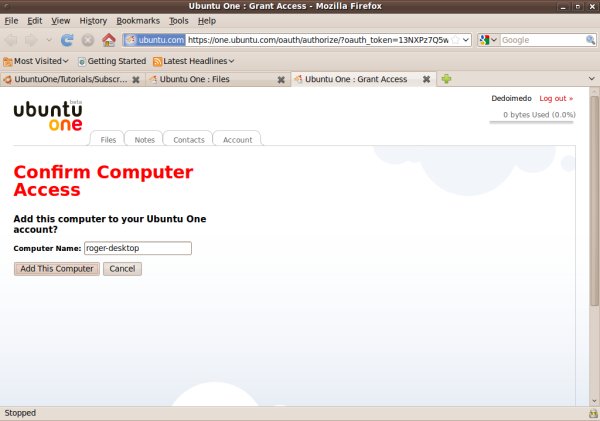The image size is (600, 421).
Task: Open the Account page tab
Action: [238, 140]
